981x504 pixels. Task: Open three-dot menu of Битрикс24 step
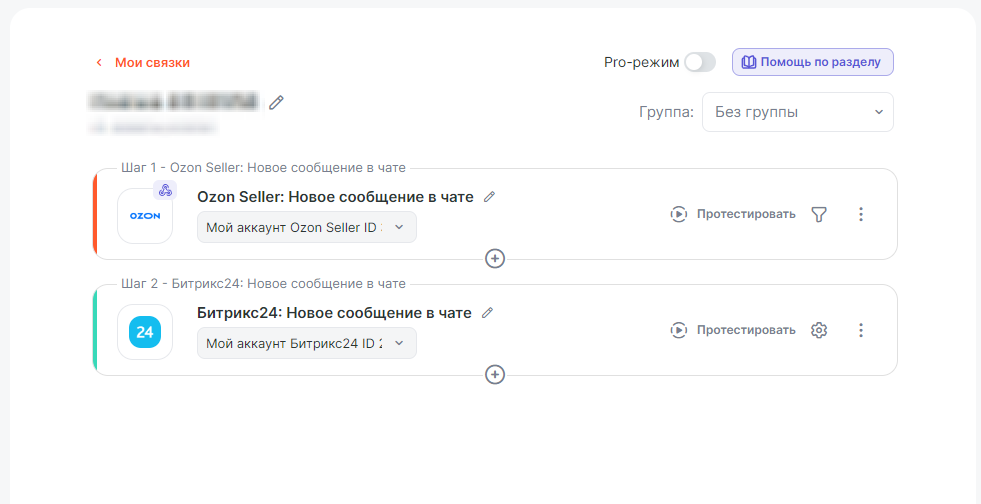point(861,330)
